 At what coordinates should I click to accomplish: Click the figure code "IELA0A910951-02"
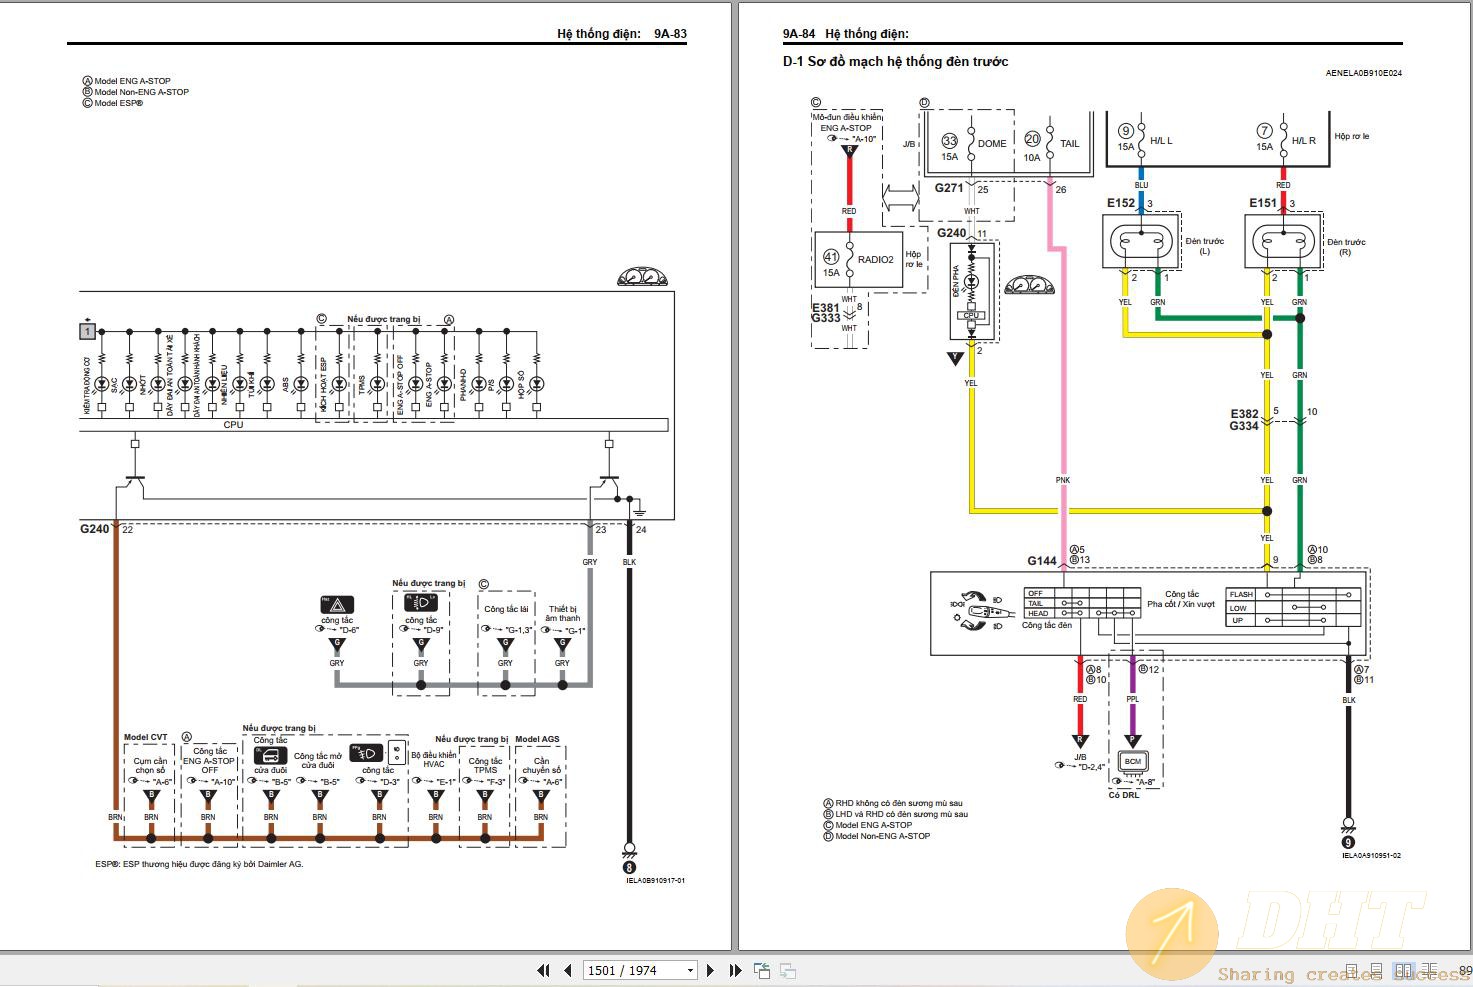pyautogui.click(x=1371, y=855)
